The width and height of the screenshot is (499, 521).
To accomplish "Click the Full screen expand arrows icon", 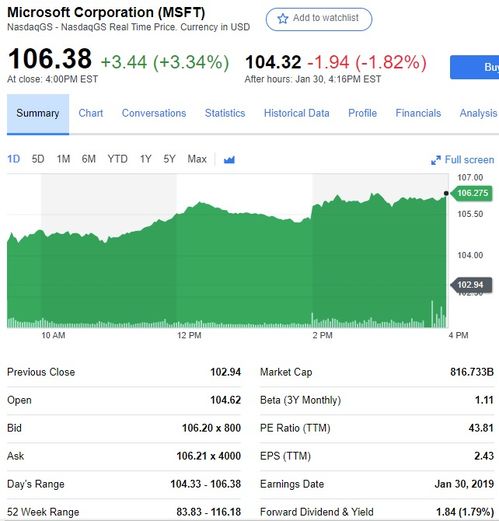I will pos(436,160).
